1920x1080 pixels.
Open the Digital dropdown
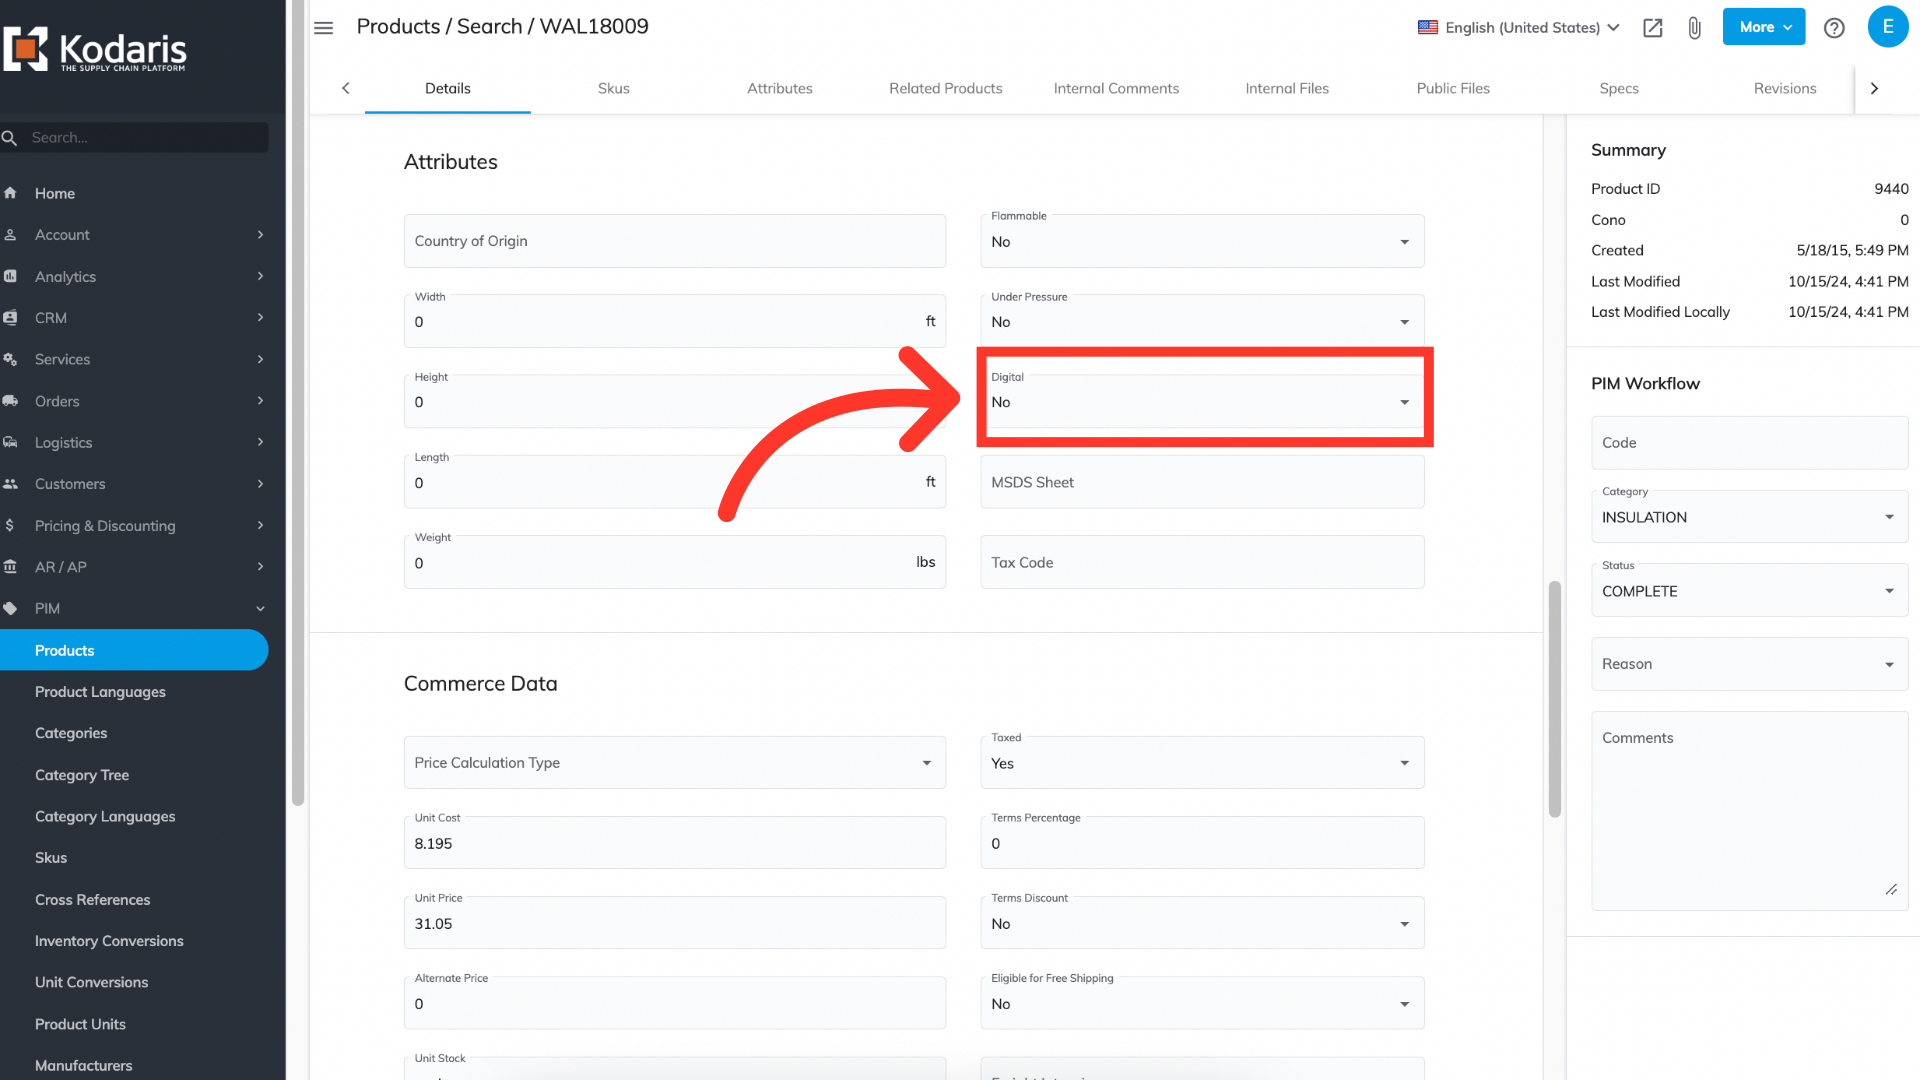pos(1201,402)
